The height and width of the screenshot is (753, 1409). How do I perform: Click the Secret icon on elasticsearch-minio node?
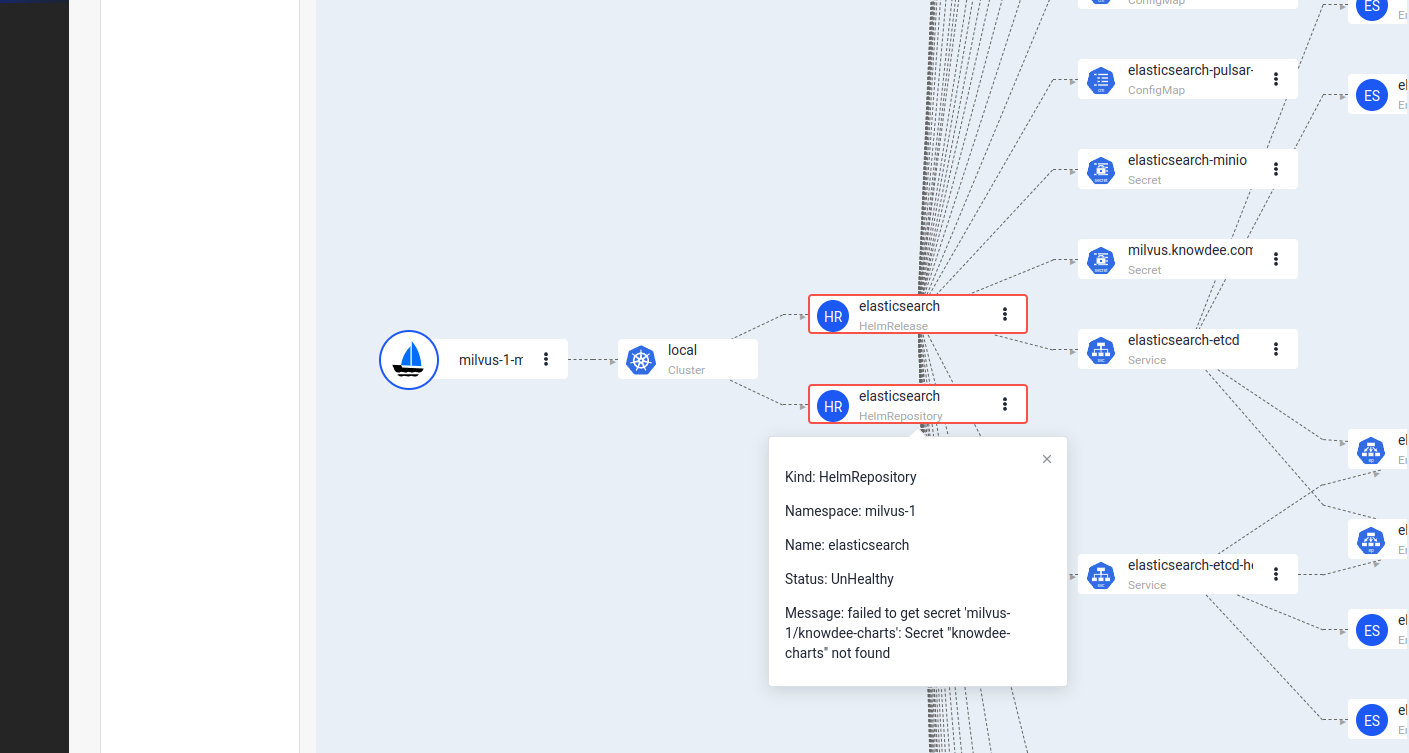[1100, 169]
